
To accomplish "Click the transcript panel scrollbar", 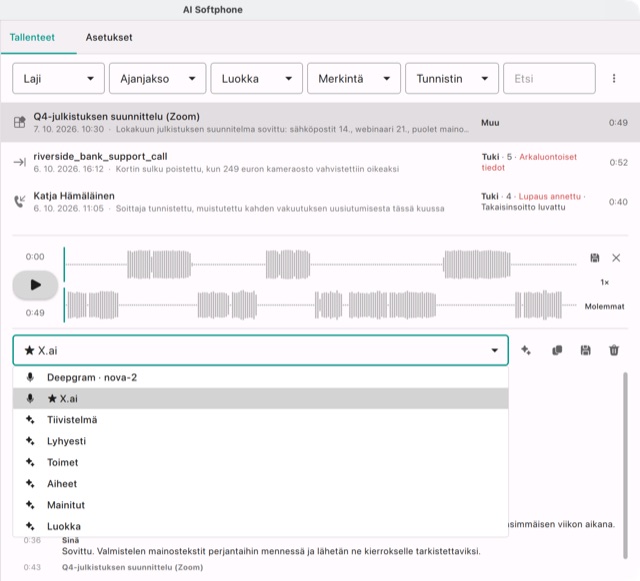I will pyautogui.click(x=625, y=465).
